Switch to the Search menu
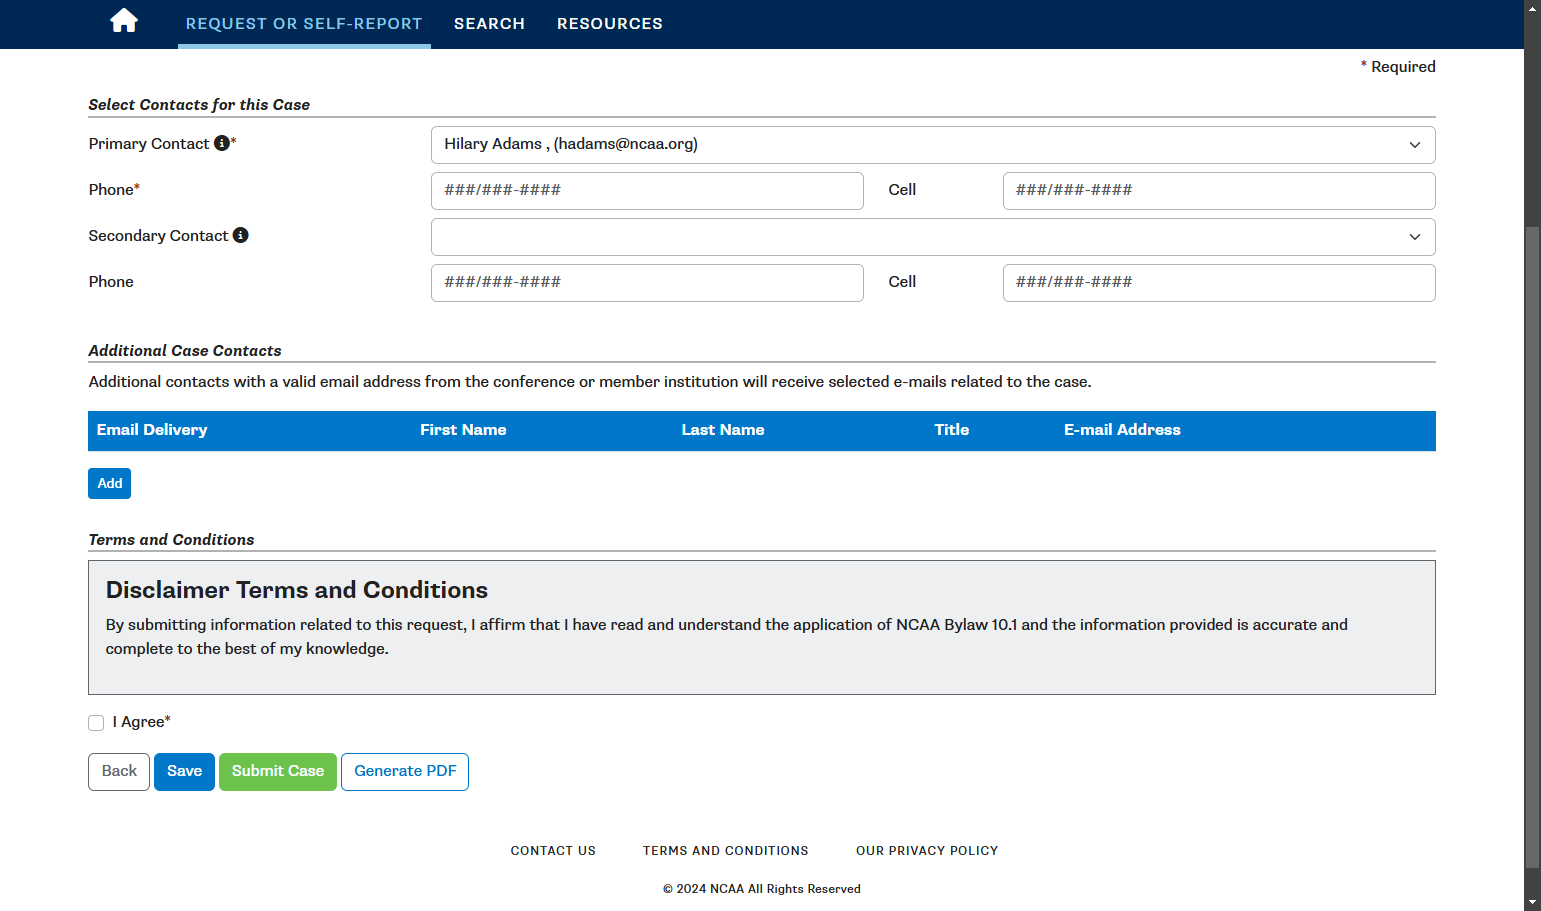This screenshot has width=1541, height=911. (489, 24)
